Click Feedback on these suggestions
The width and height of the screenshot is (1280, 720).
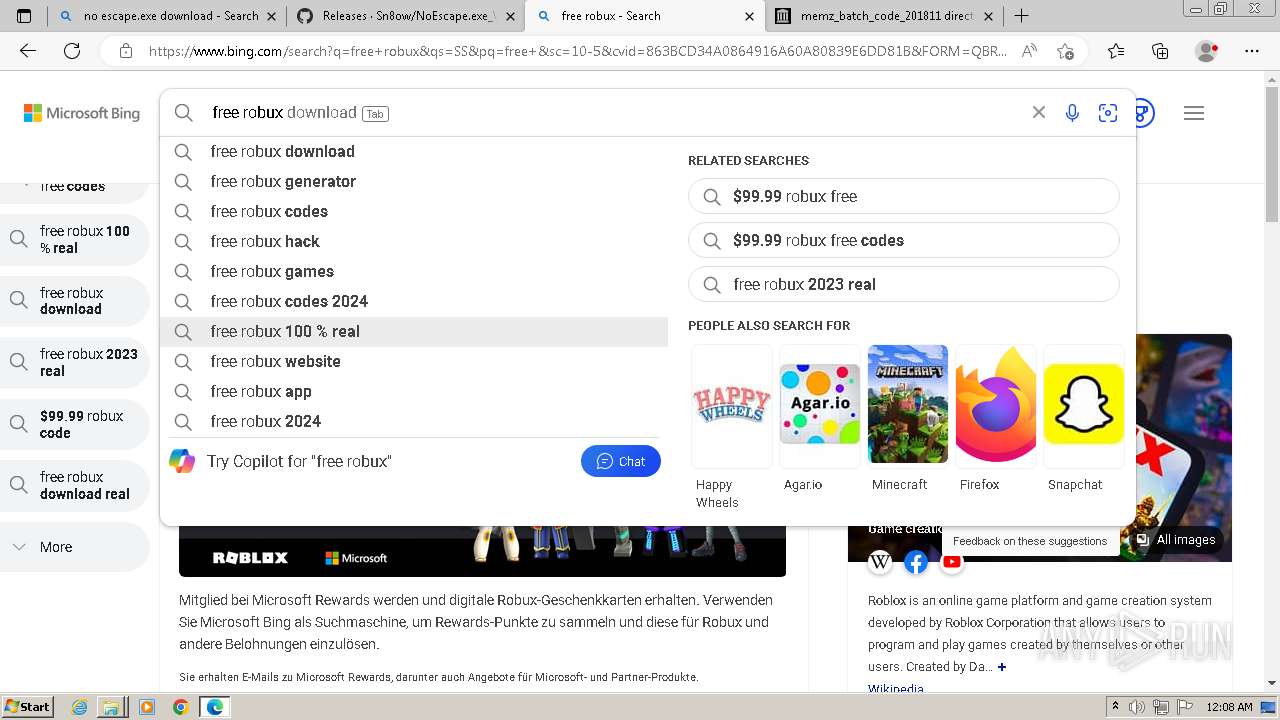pos(1030,541)
